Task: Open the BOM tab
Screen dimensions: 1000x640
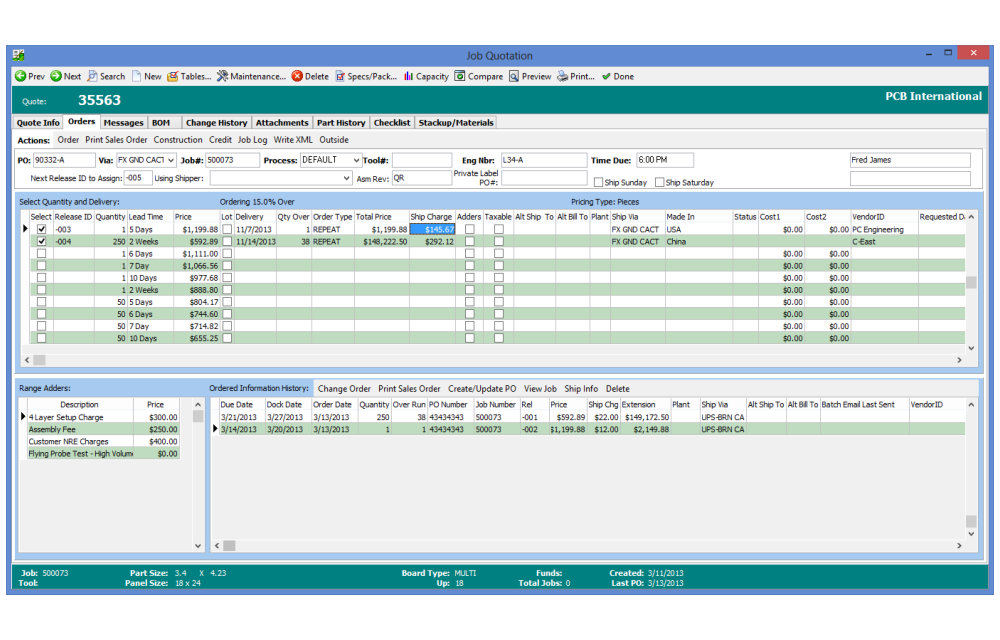Action: click(x=161, y=123)
